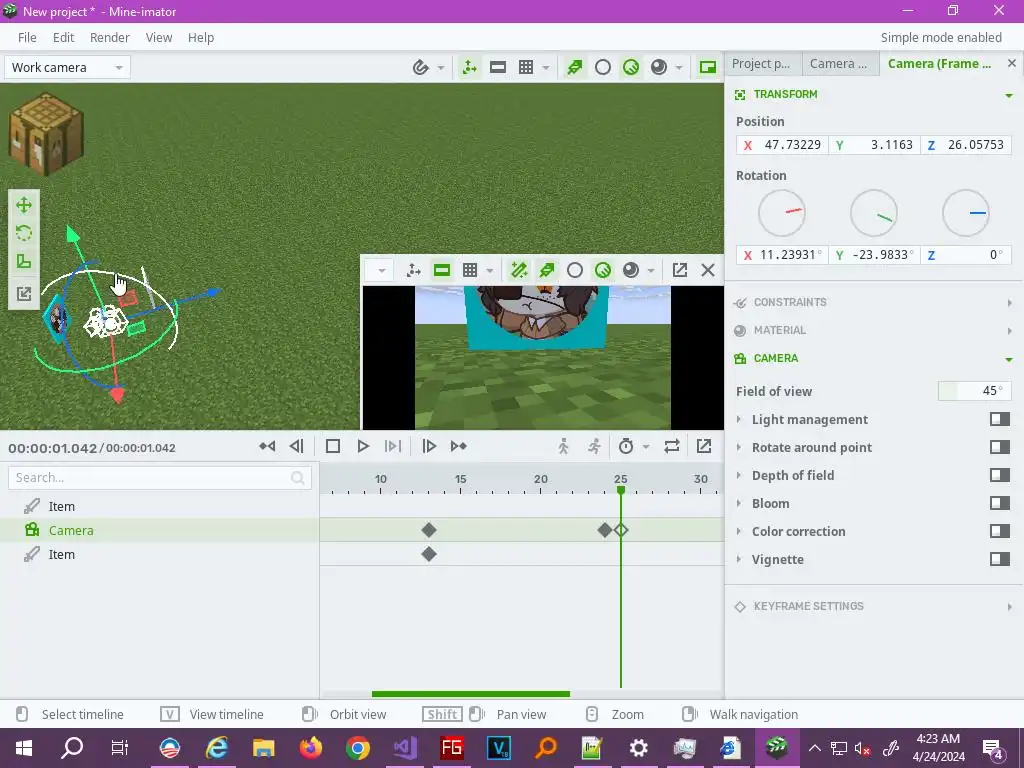Close the camera preview view
The image size is (1024, 768).
point(708,270)
